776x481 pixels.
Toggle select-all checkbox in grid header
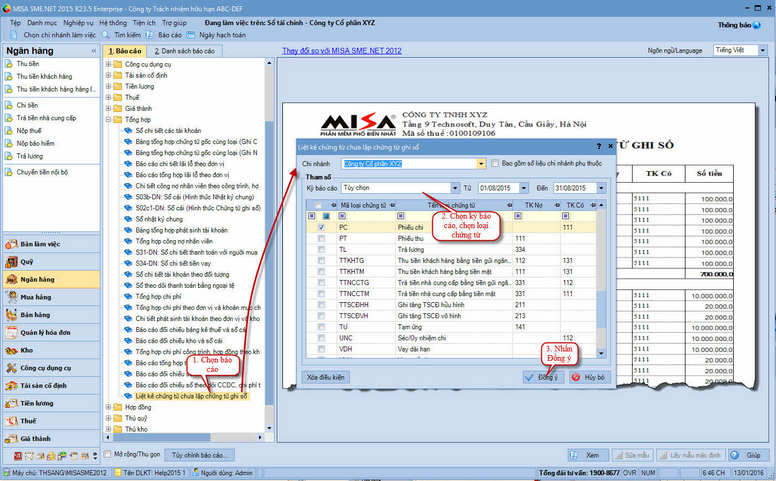(x=318, y=205)
